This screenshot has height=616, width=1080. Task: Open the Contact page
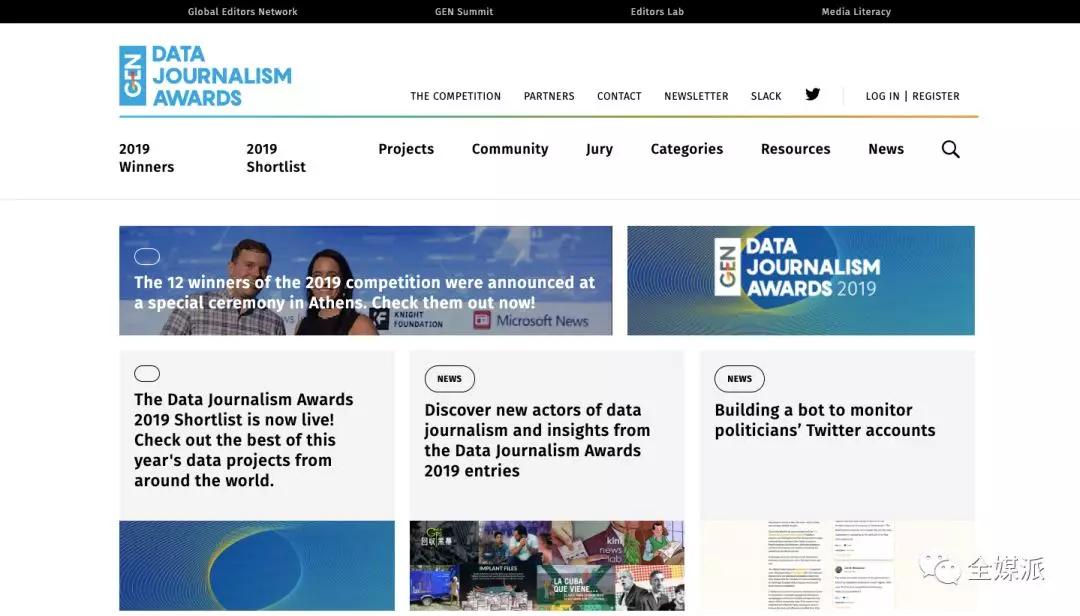click(619, 96)
